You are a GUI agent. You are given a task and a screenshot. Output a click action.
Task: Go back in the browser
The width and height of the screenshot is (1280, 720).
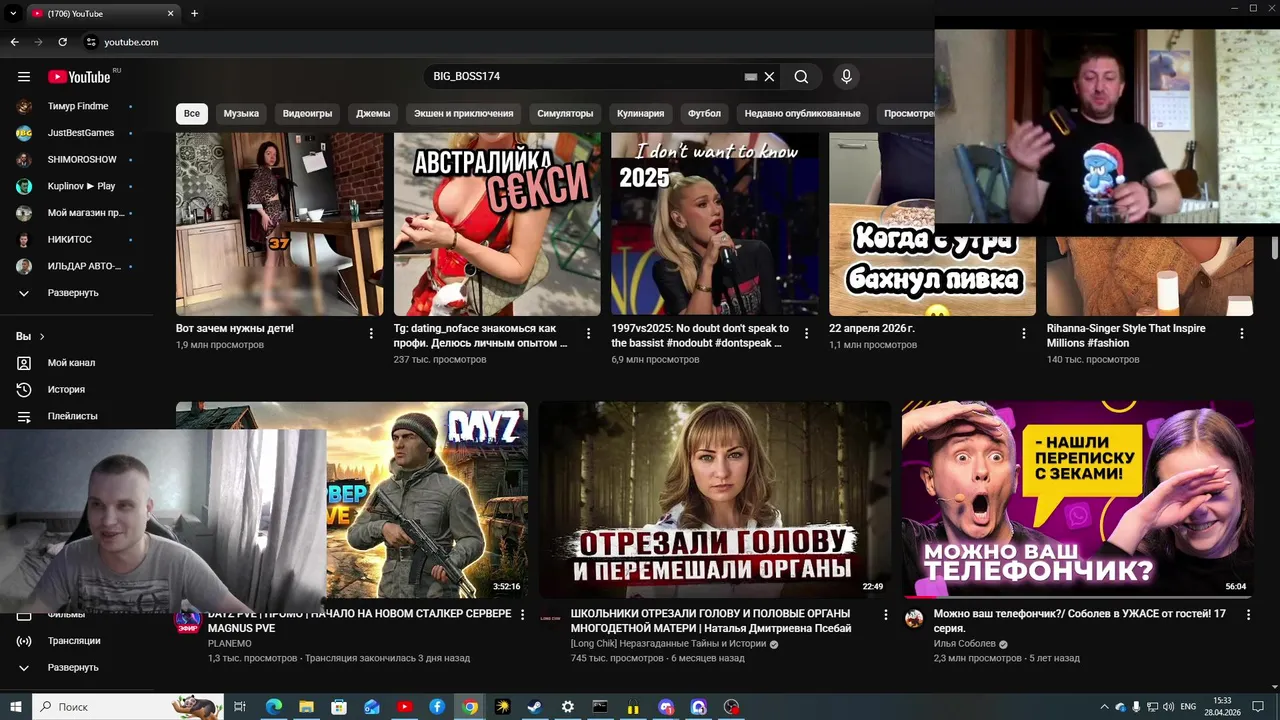tap(14, 42)
